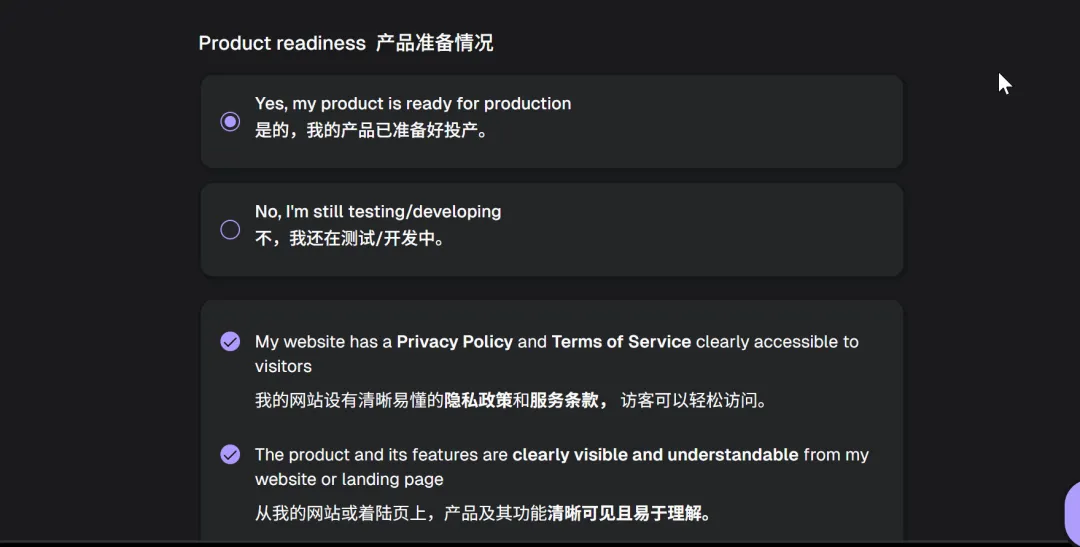Click the bold "Terms of Service" text

(621, 342)
